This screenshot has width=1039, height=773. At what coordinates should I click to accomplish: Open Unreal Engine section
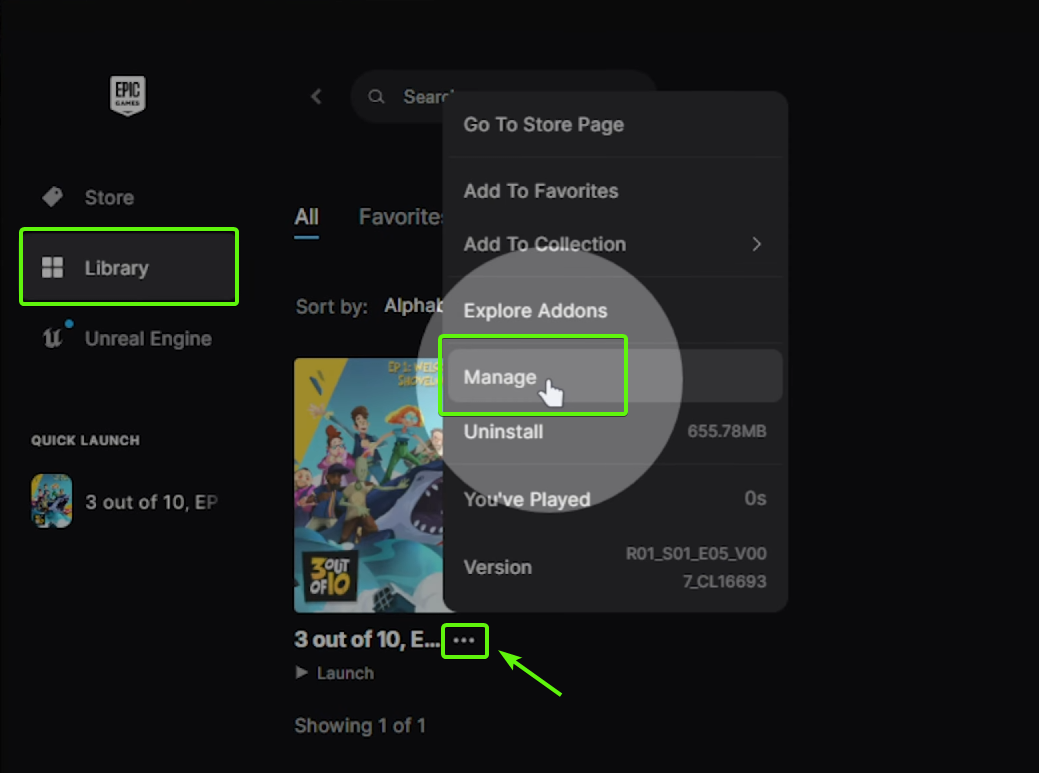(127, 338)
